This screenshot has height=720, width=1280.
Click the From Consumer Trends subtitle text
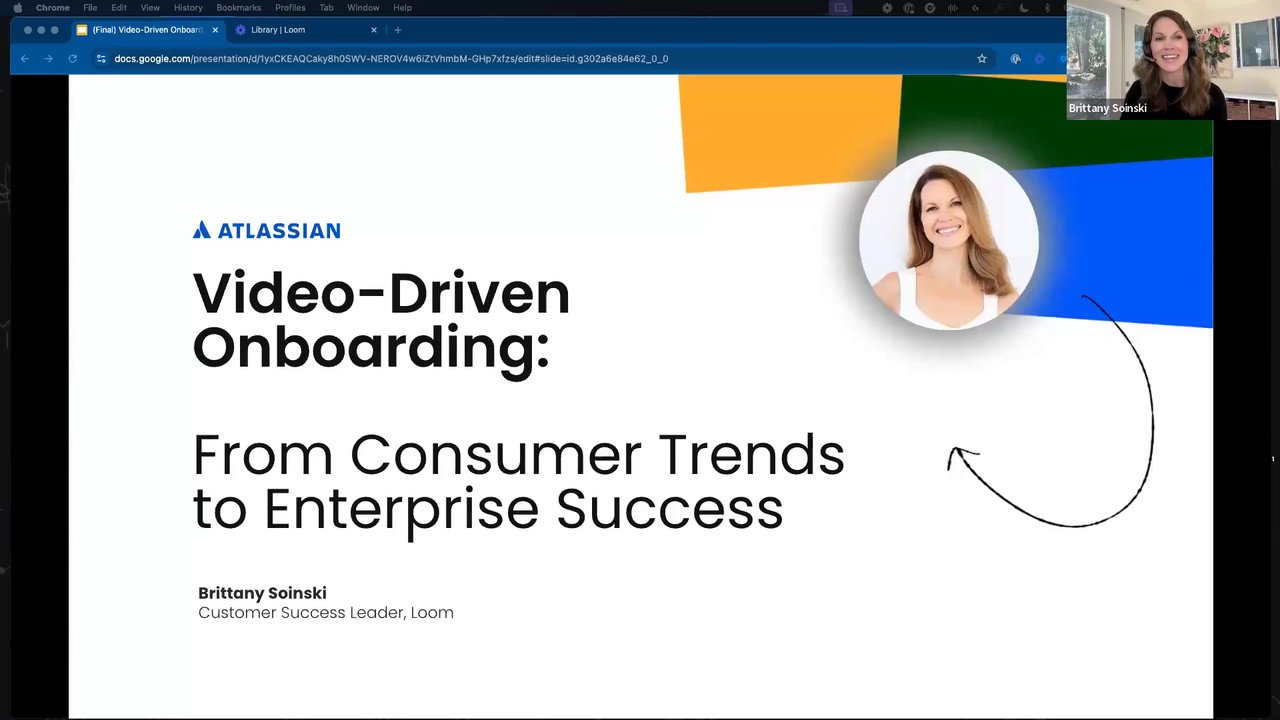[518, 481]
